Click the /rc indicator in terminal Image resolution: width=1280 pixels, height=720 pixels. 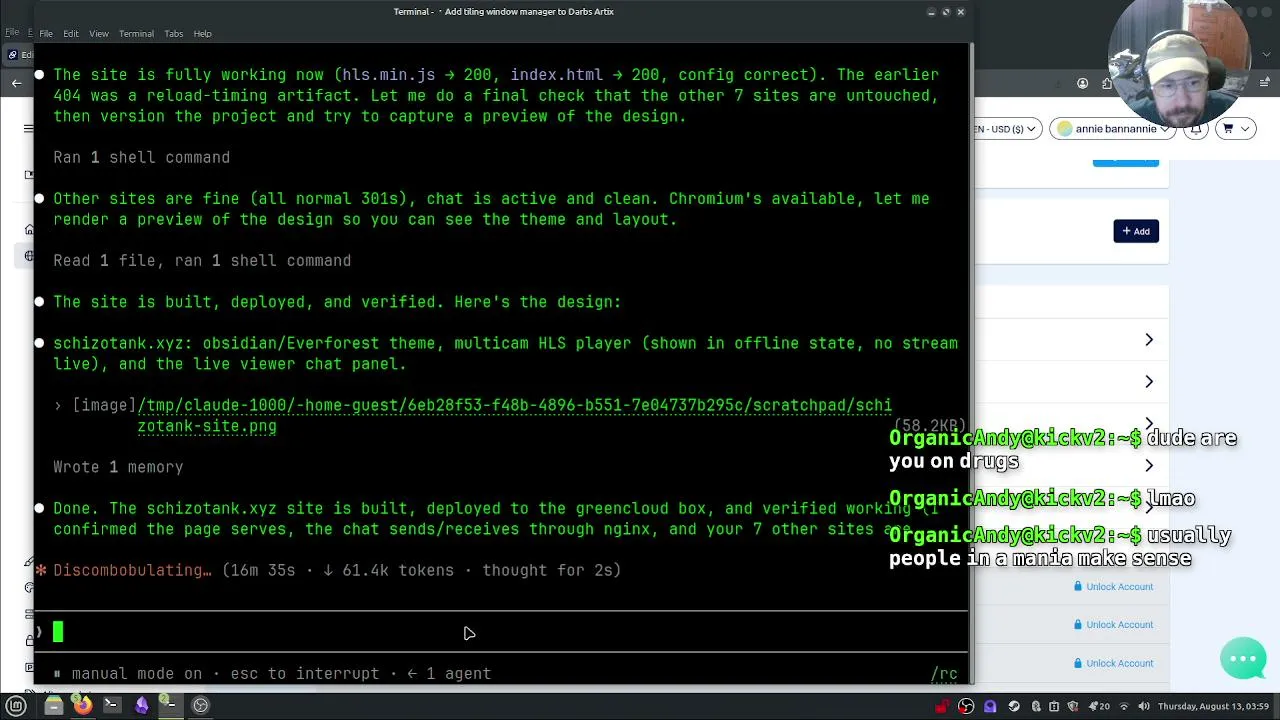point(944,674)
